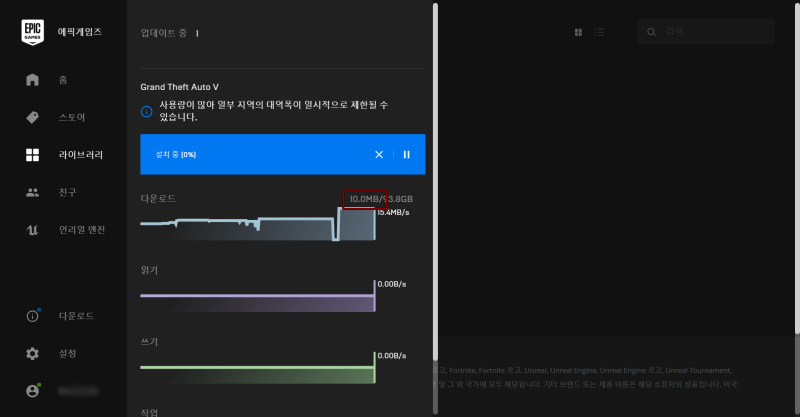Click the 쓰기 section label
Image resolution: width=800 pixels, height=417 pixels.
[x=149, y=342]
